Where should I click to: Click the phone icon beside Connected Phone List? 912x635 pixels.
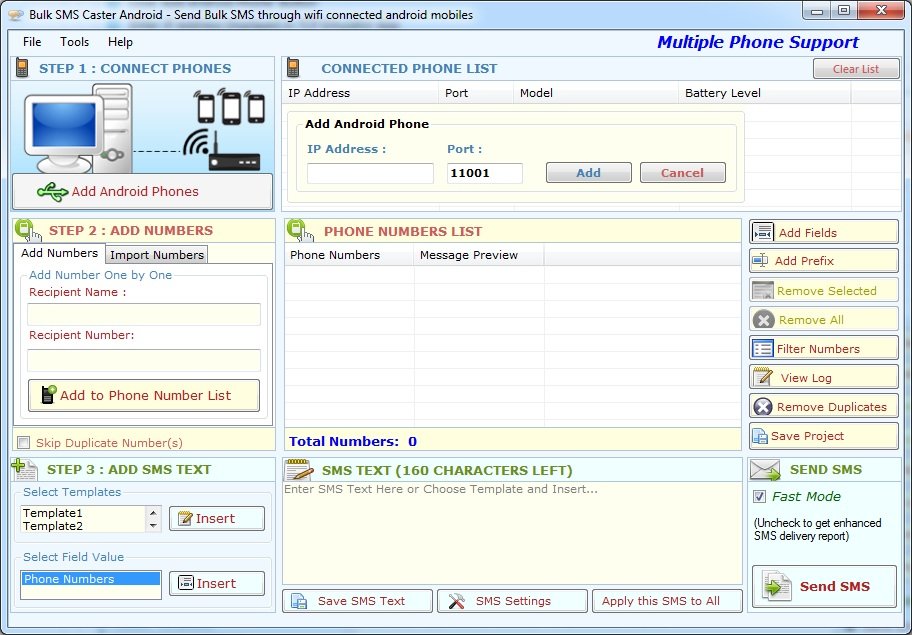click(293, 68)
